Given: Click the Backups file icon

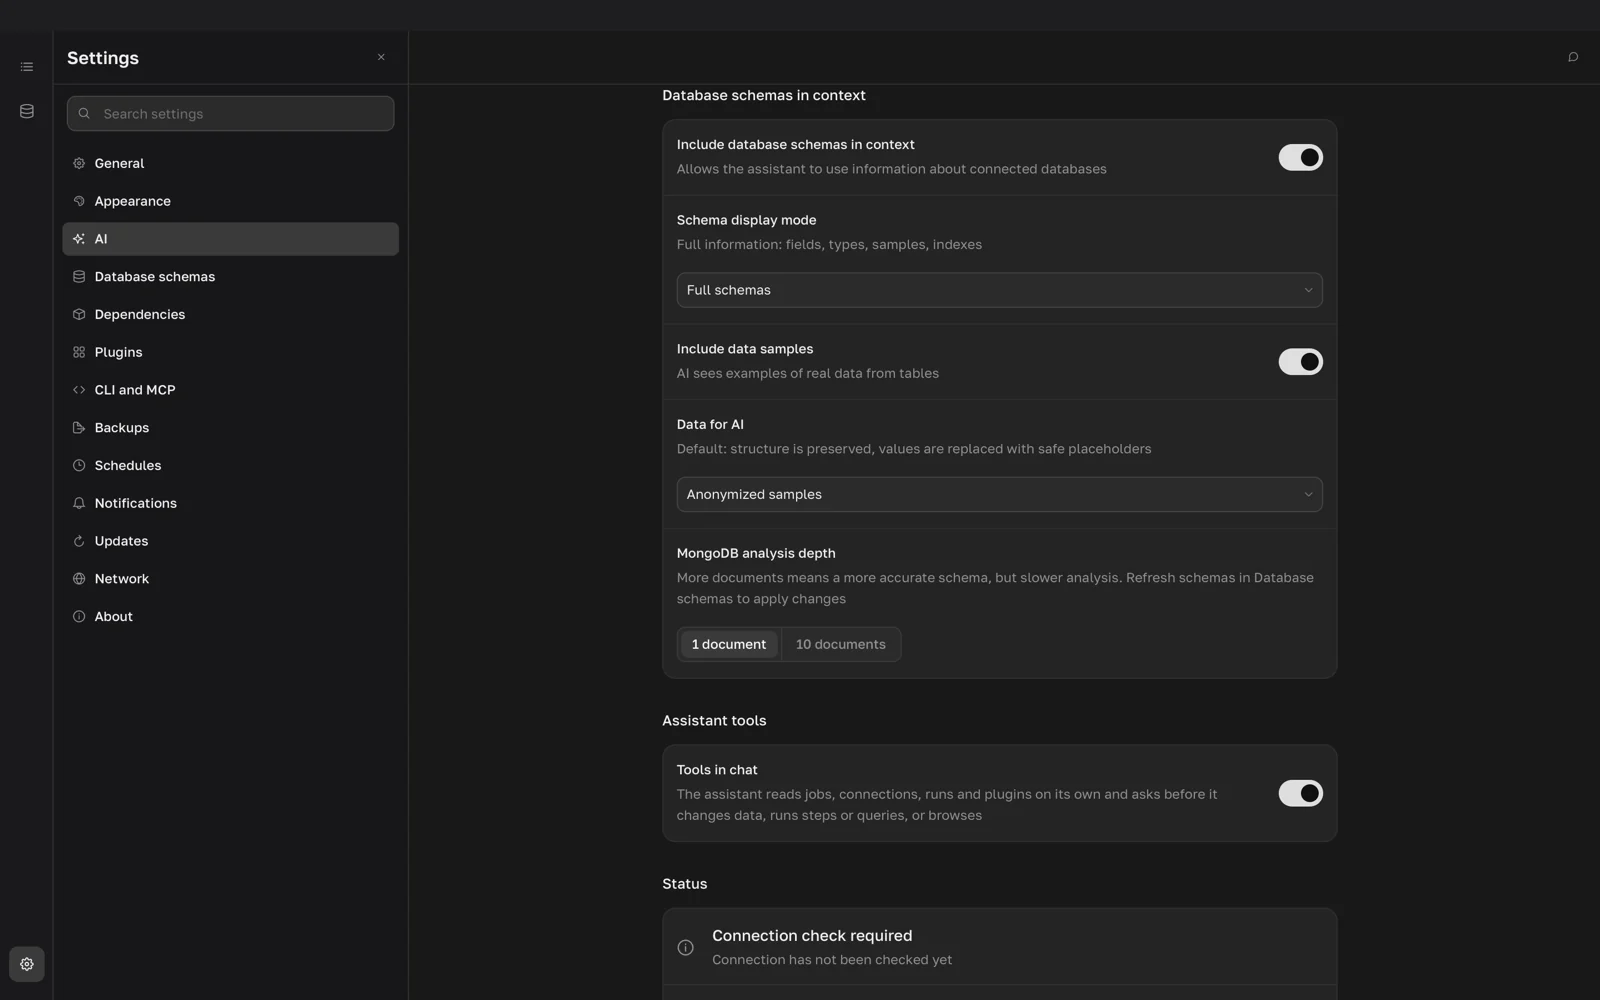Looking at the screenshot, I should click(x=79, y=427).
